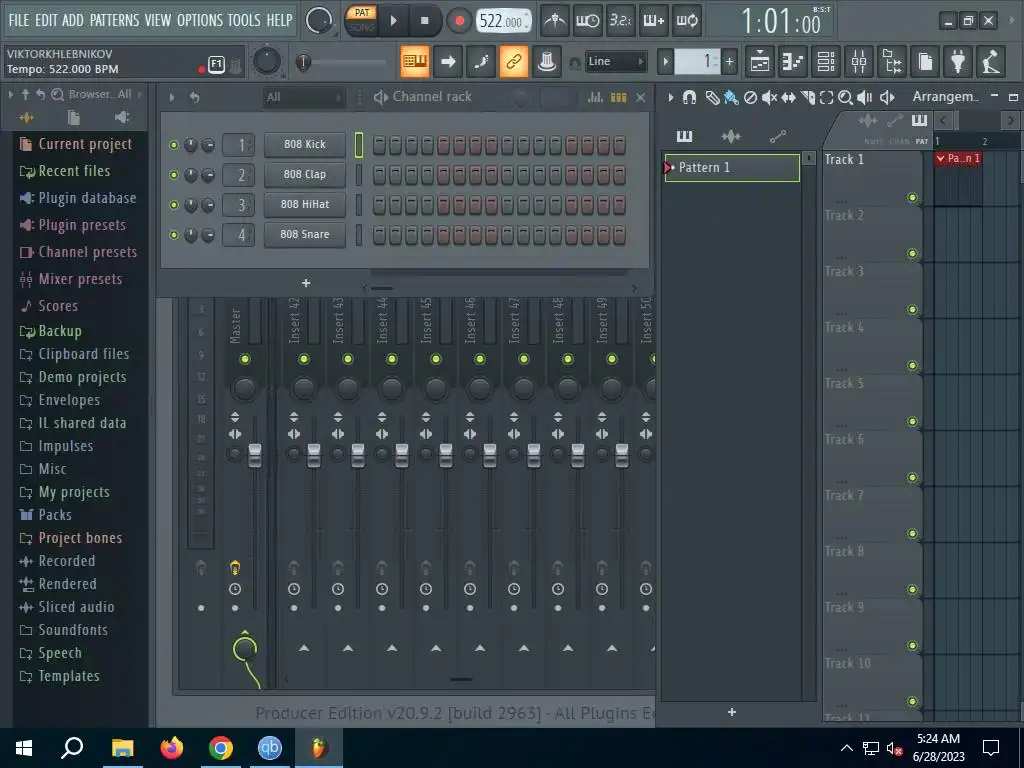Adjust the Insert 43 volume fader
This screenshot has width=1024, height=768.
(x=358, y=455)
